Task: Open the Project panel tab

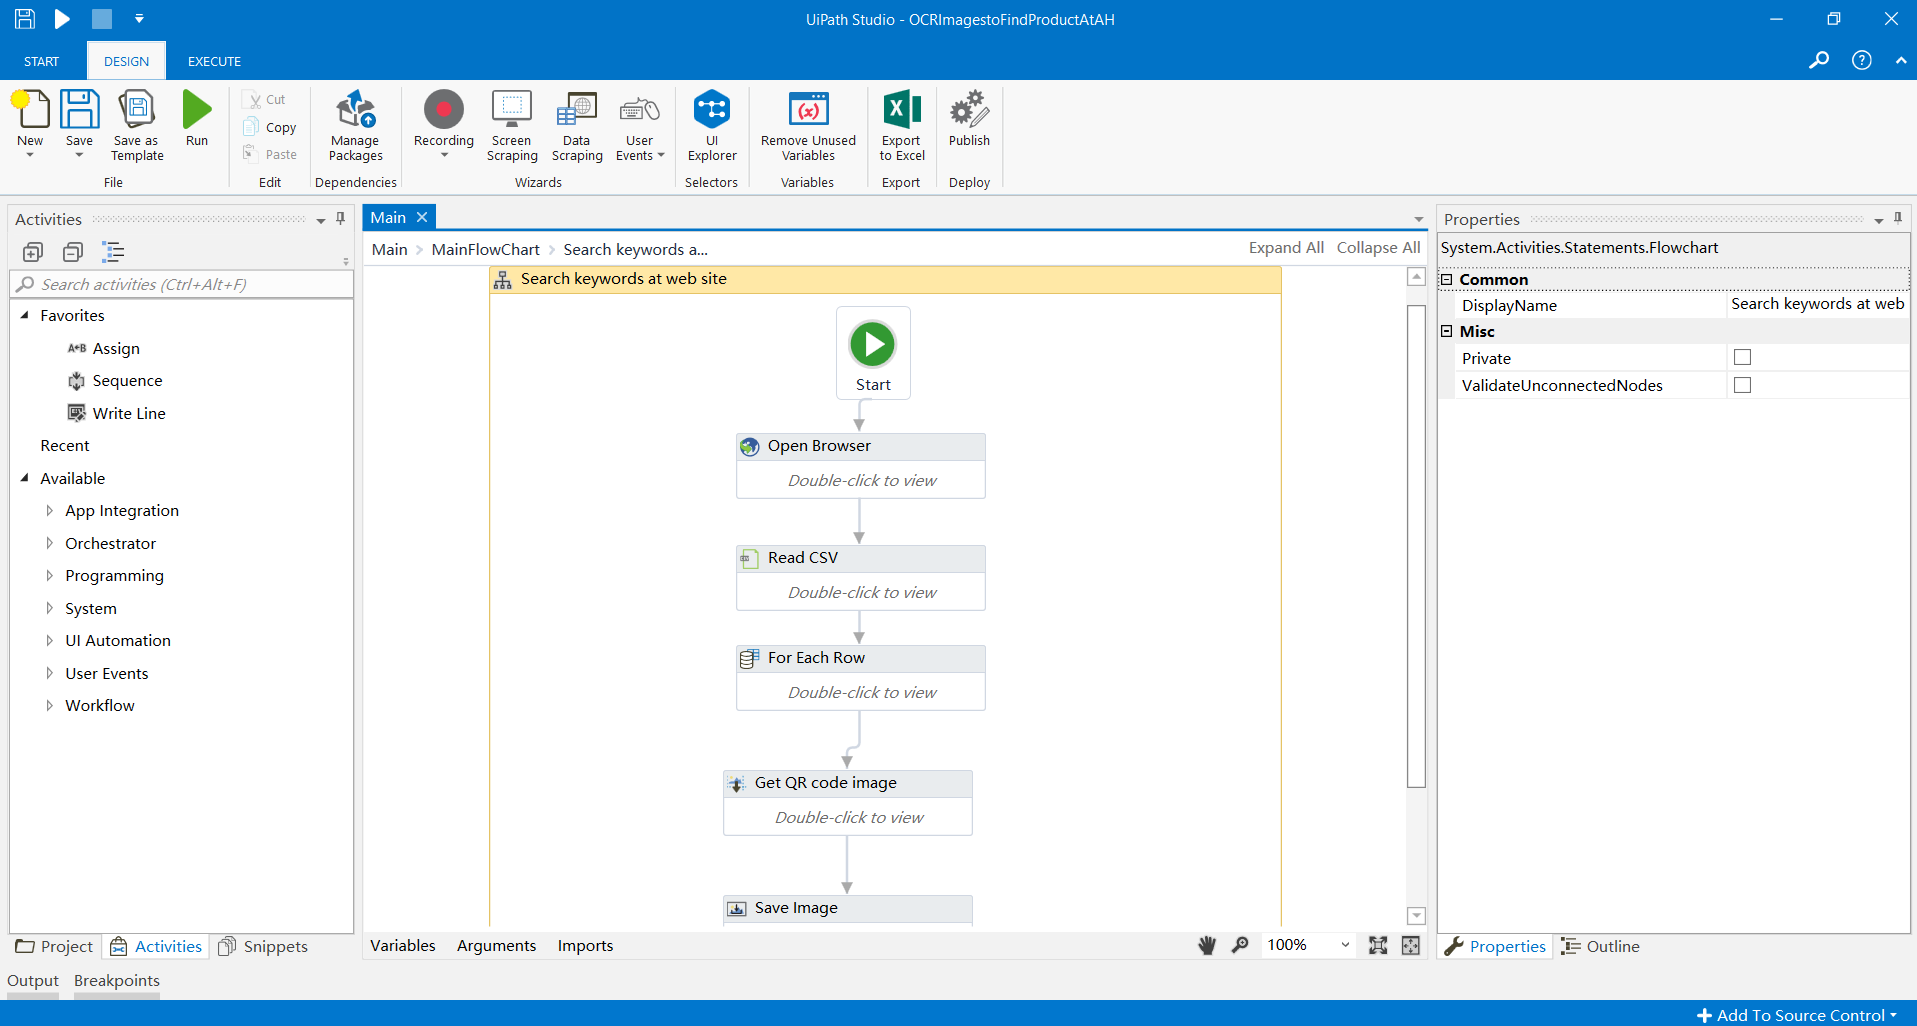Action: click(54, 946)
